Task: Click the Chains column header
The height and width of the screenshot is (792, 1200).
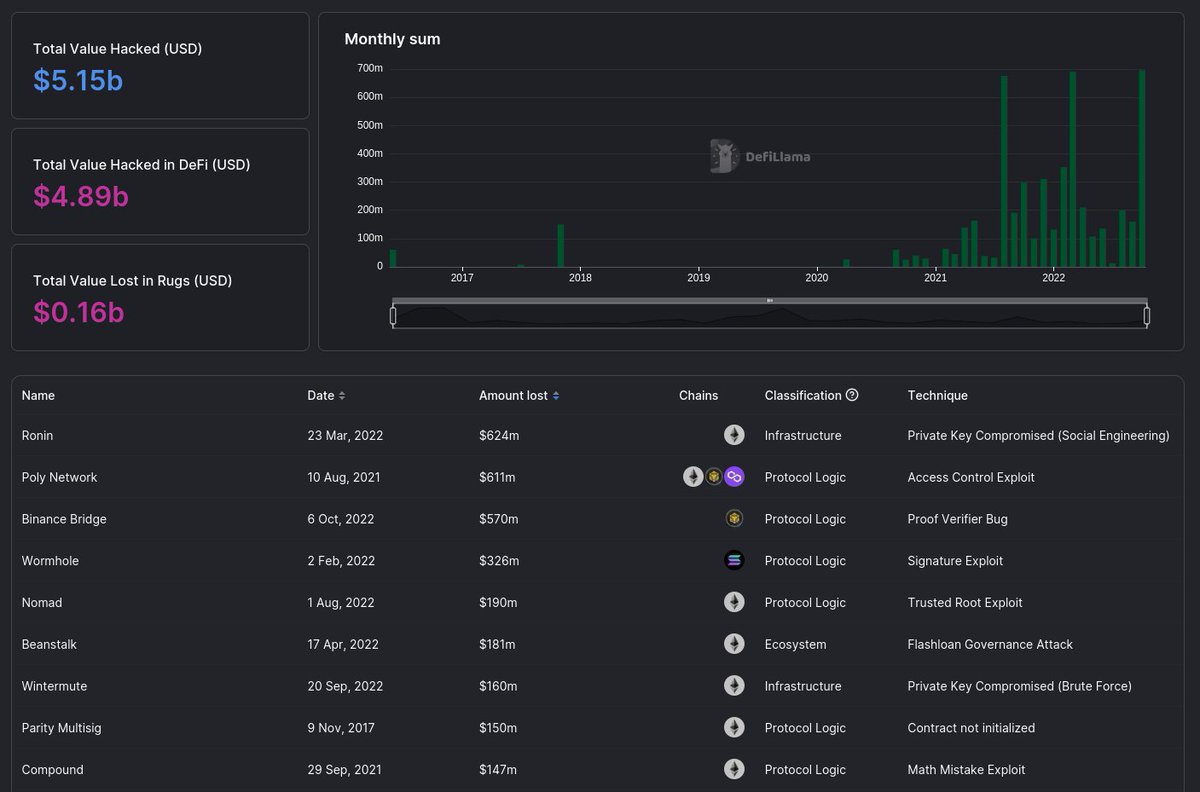Action: pyautogui.click(x=698, y=396)
